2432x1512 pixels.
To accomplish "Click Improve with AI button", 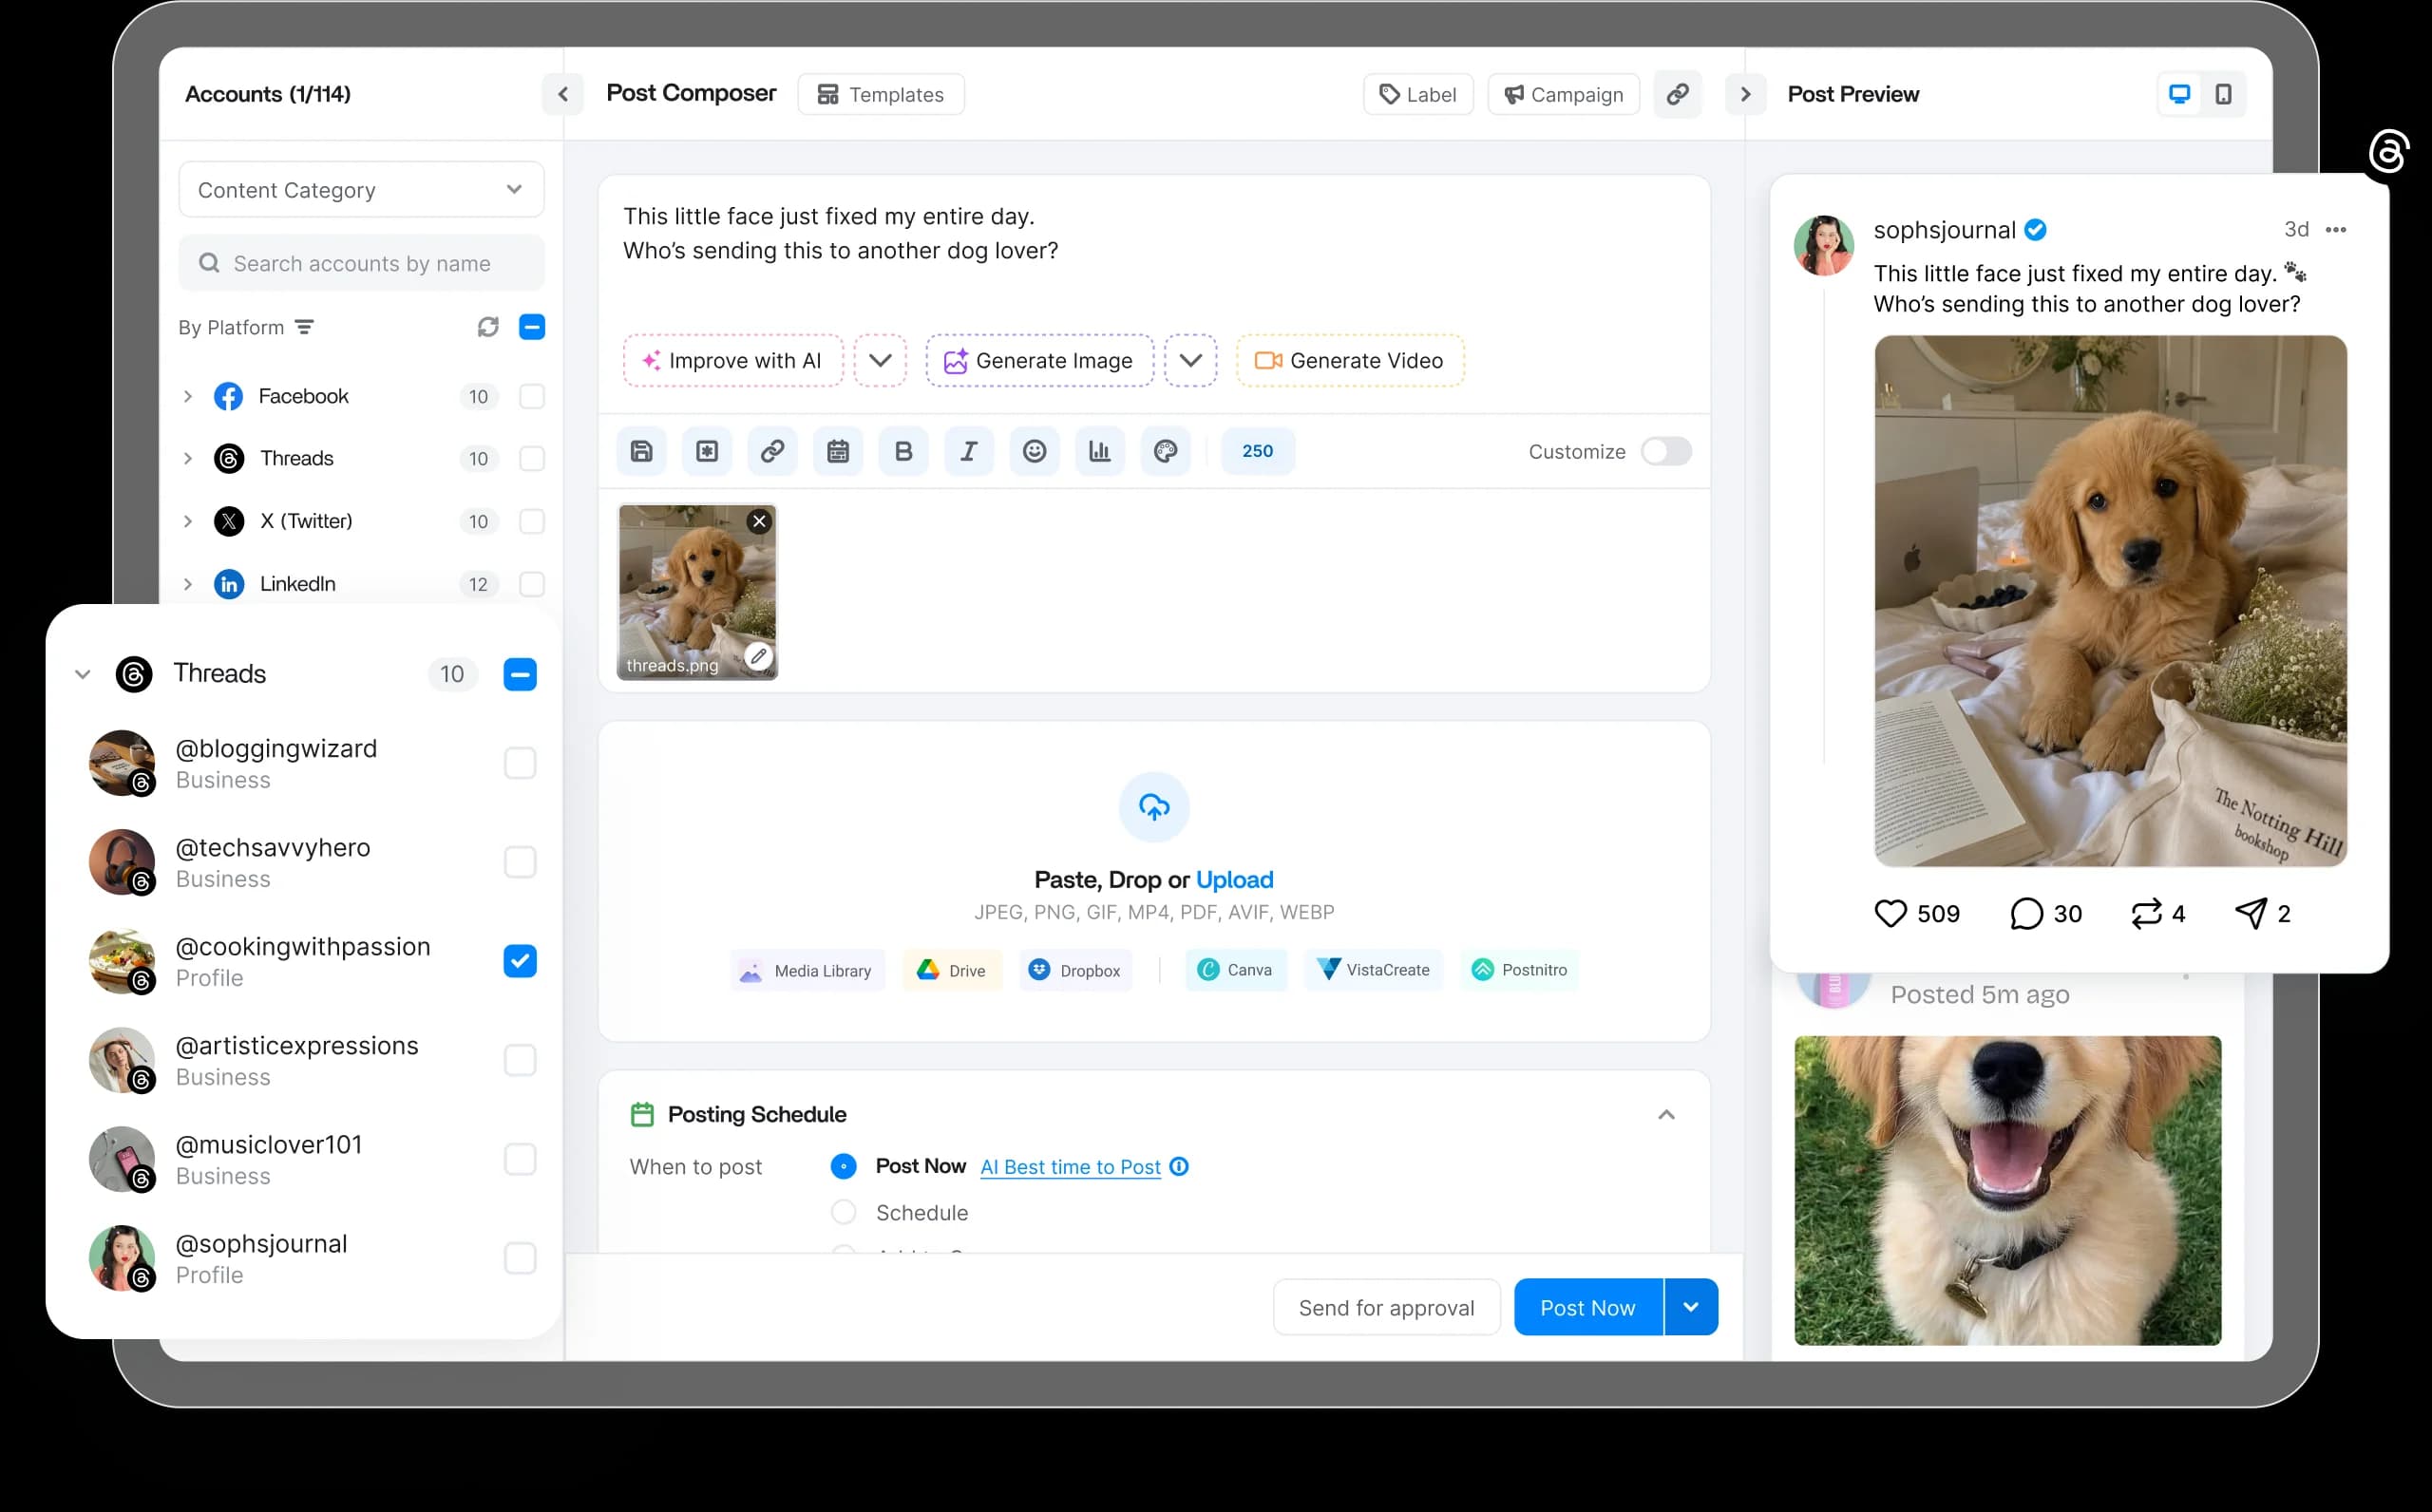I will click(733, 360).
